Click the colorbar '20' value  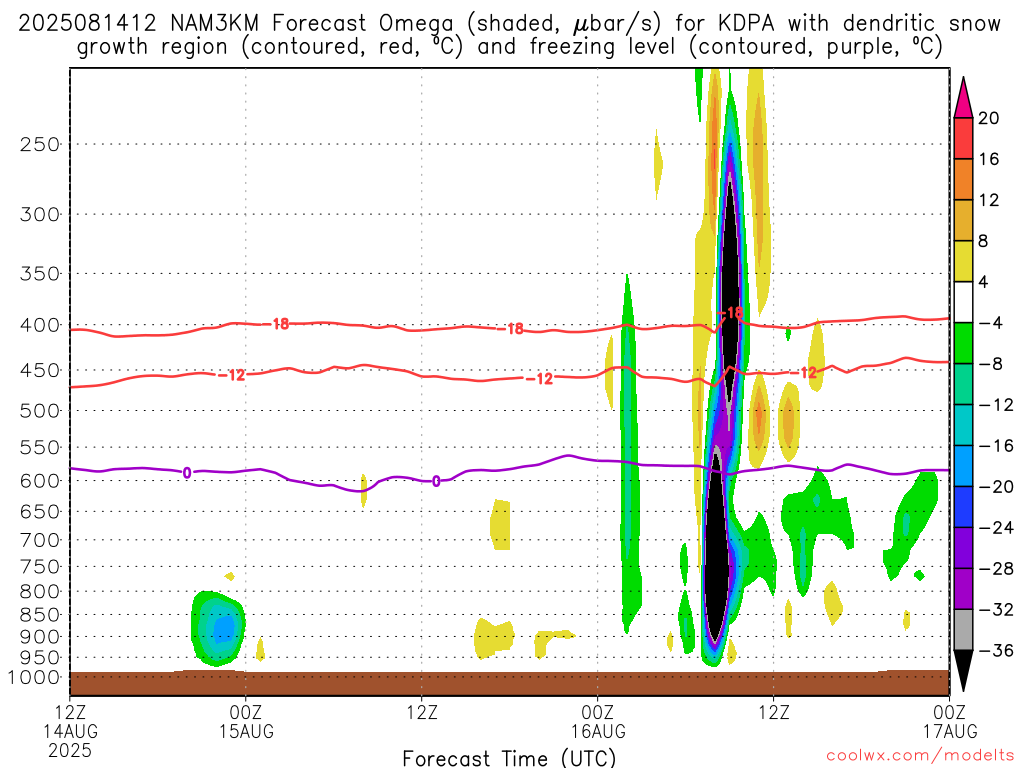click(989, 118)
